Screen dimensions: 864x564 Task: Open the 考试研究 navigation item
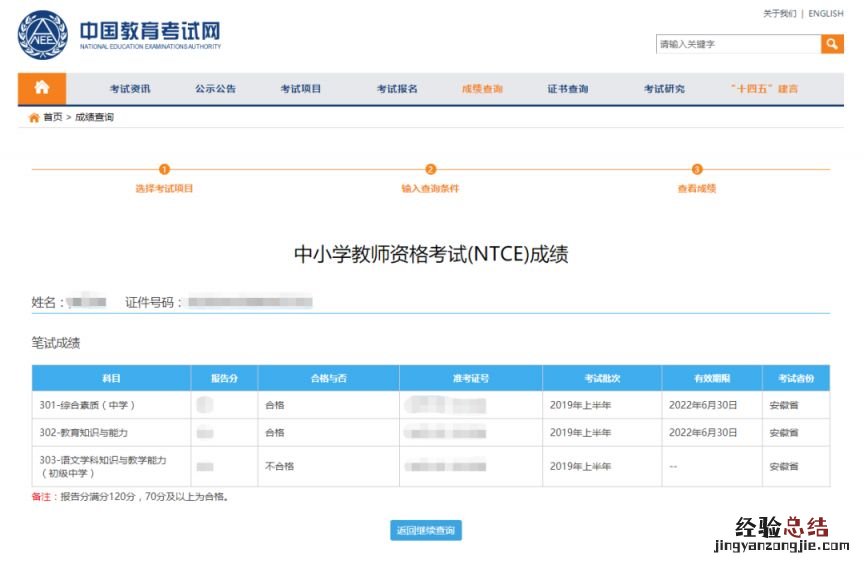(664, 89)
